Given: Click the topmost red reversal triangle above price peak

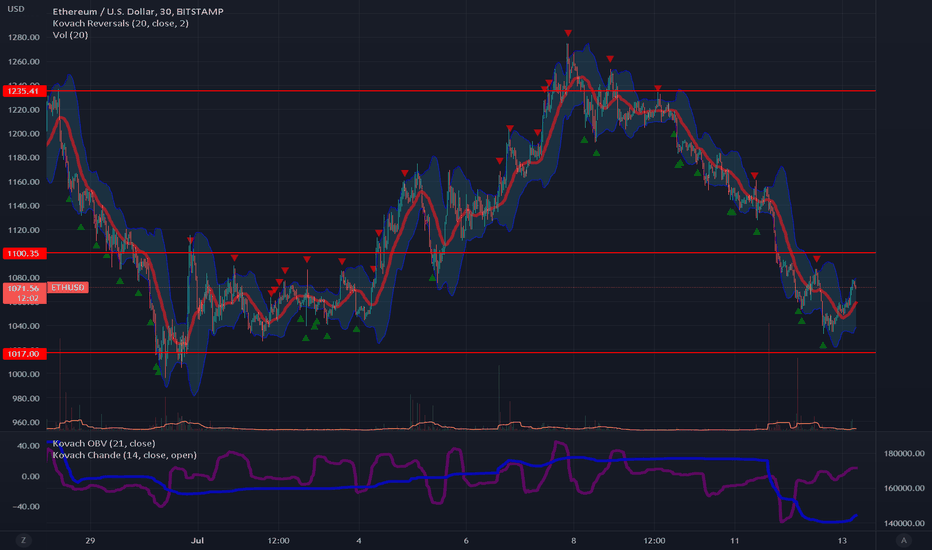Looking at the screenshot, I should click(568, 33).
